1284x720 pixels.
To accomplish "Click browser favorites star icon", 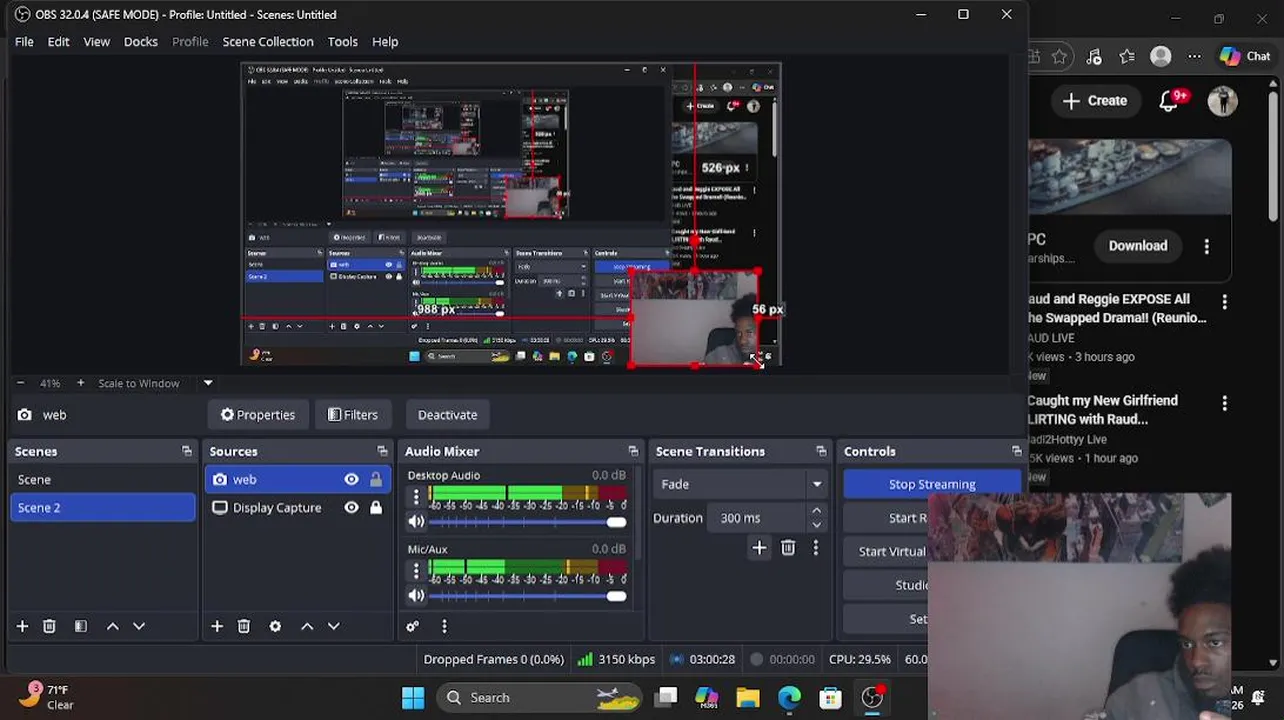I will coord(1060,56).
